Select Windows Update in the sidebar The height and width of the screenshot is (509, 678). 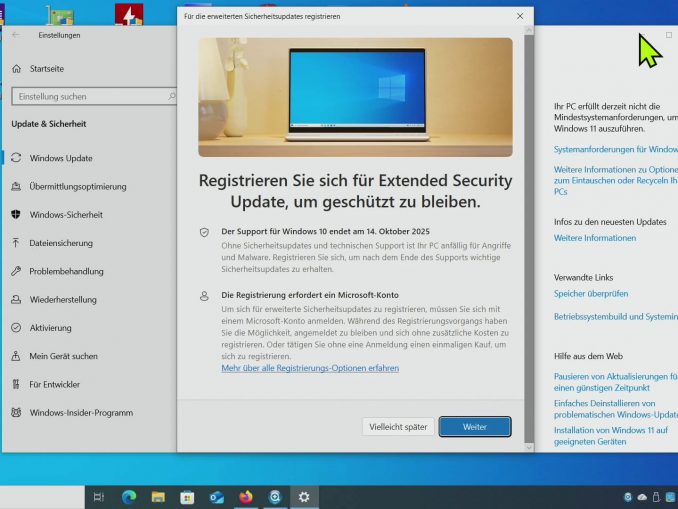60,158
